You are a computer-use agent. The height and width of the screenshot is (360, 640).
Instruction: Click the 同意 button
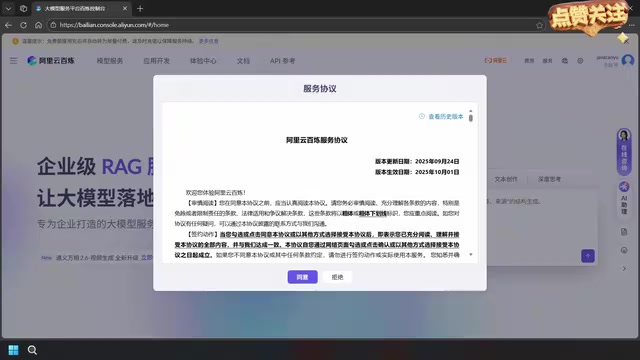tap(302, 277)
